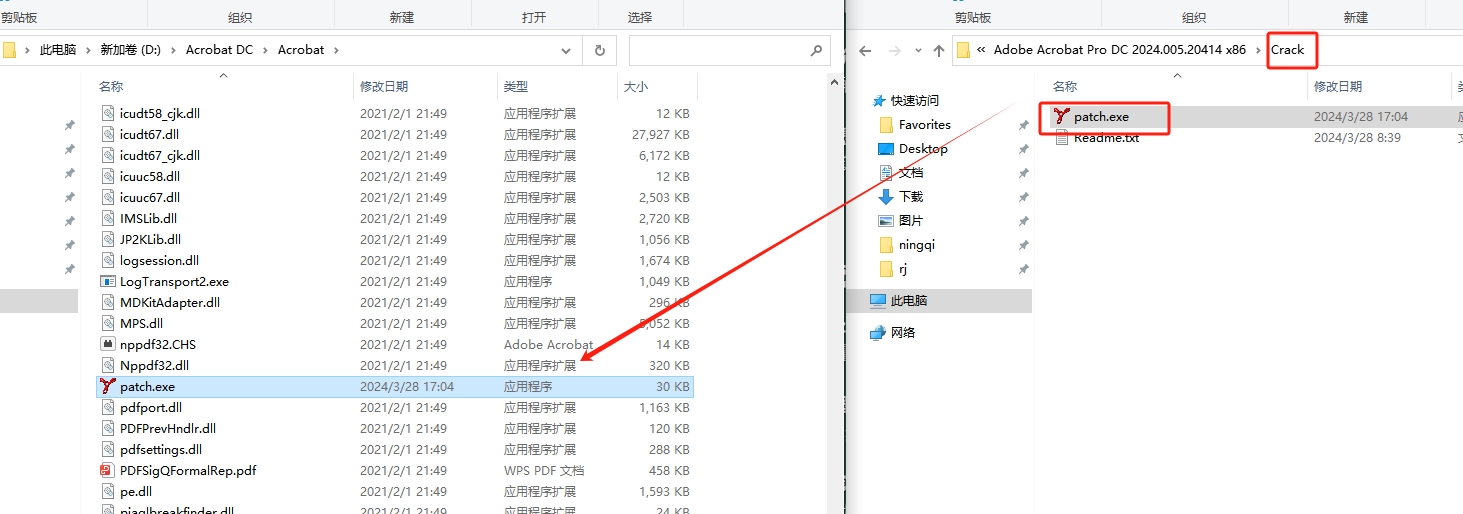This screenshot has height=514, width=1463.
Task: Click the search magnifier in left window
Action: click(816, 50)
